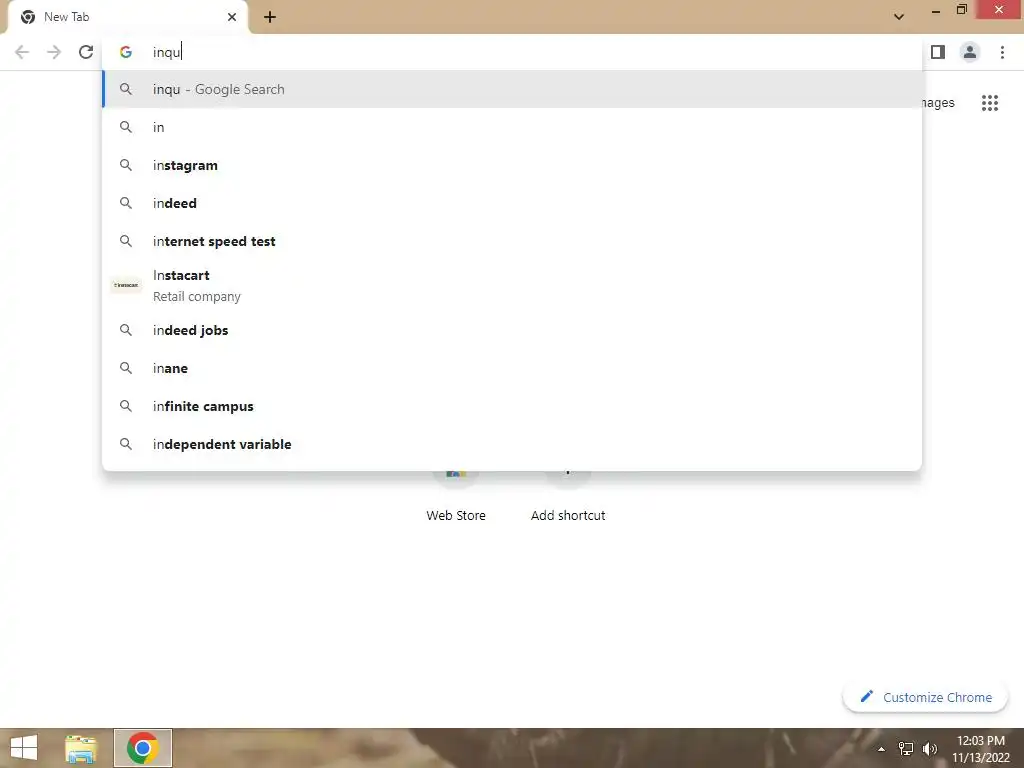Show hidden system tray icons
1024x768 pixels.
[881, 749]
